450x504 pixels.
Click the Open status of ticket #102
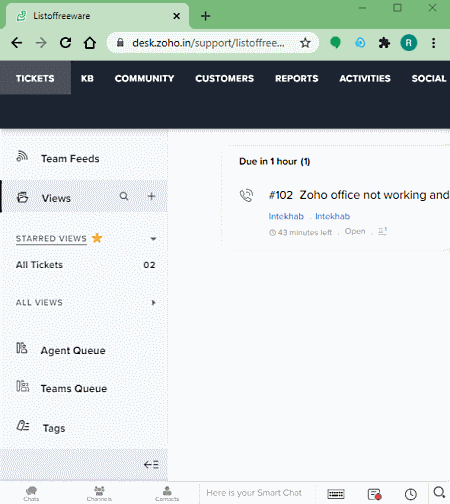[355, 231]
